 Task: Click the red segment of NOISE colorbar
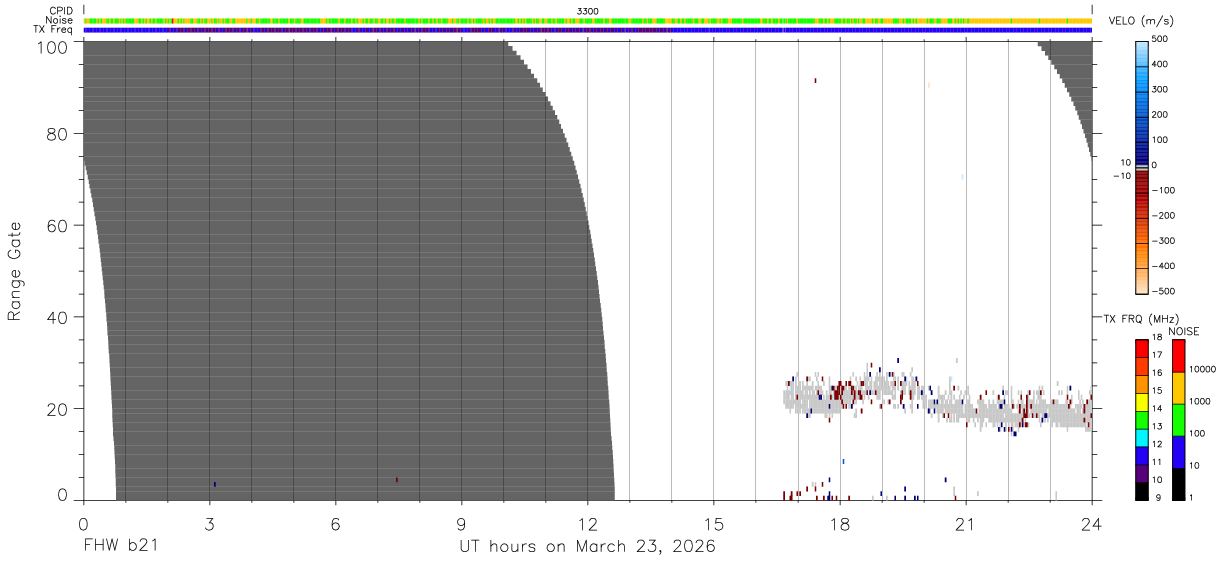pyautogui.click(x=1178, y=355)
